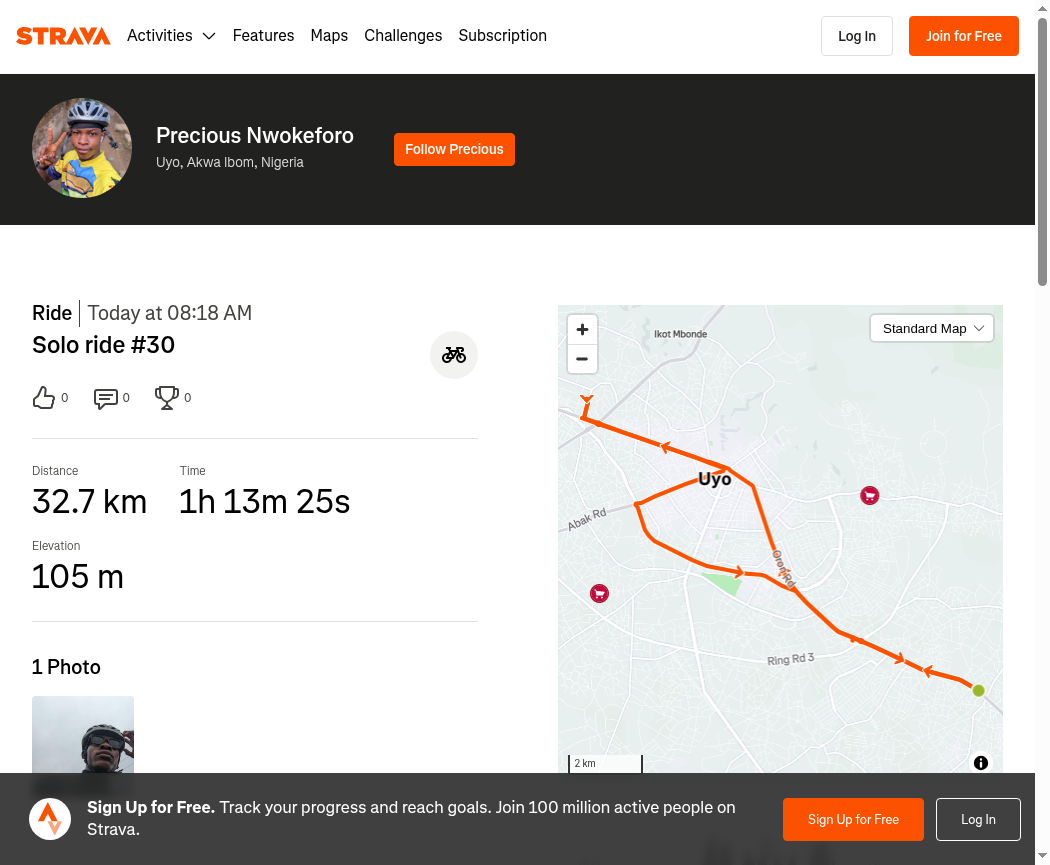Viewport: 1050px width, 865px height.
Task: Click the Abak Rd map label
Action: click(x=587, y=519)
